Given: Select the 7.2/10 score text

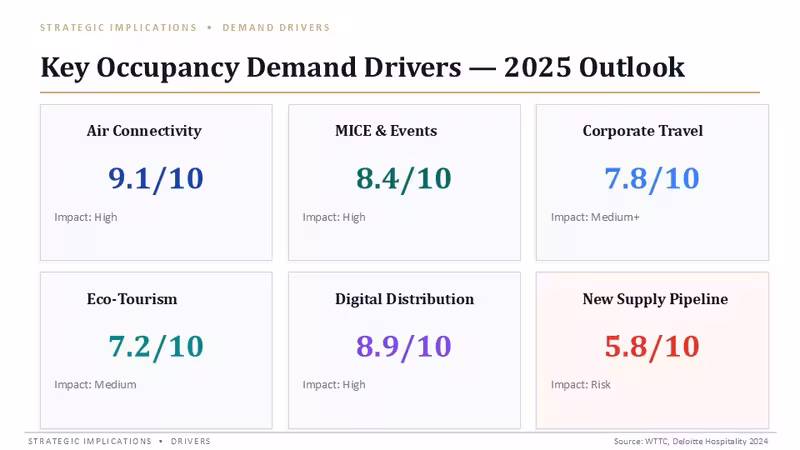Looking at the screenshot, I should tap(156, 346).
